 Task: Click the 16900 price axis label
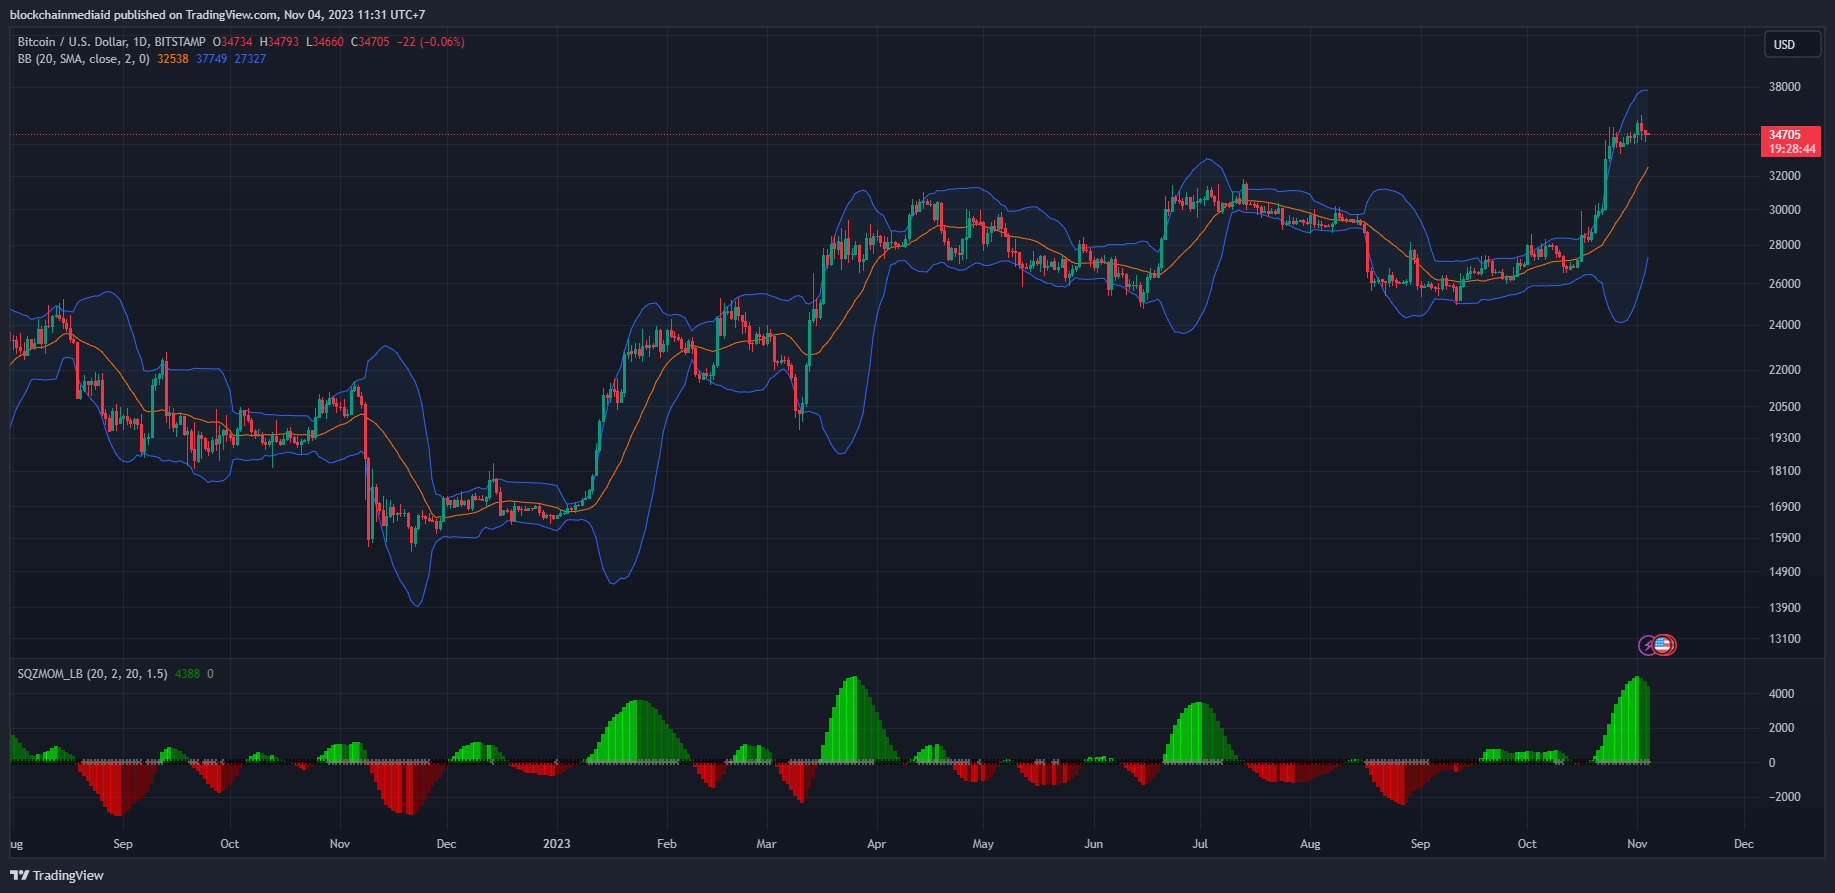coord(1784,507)
